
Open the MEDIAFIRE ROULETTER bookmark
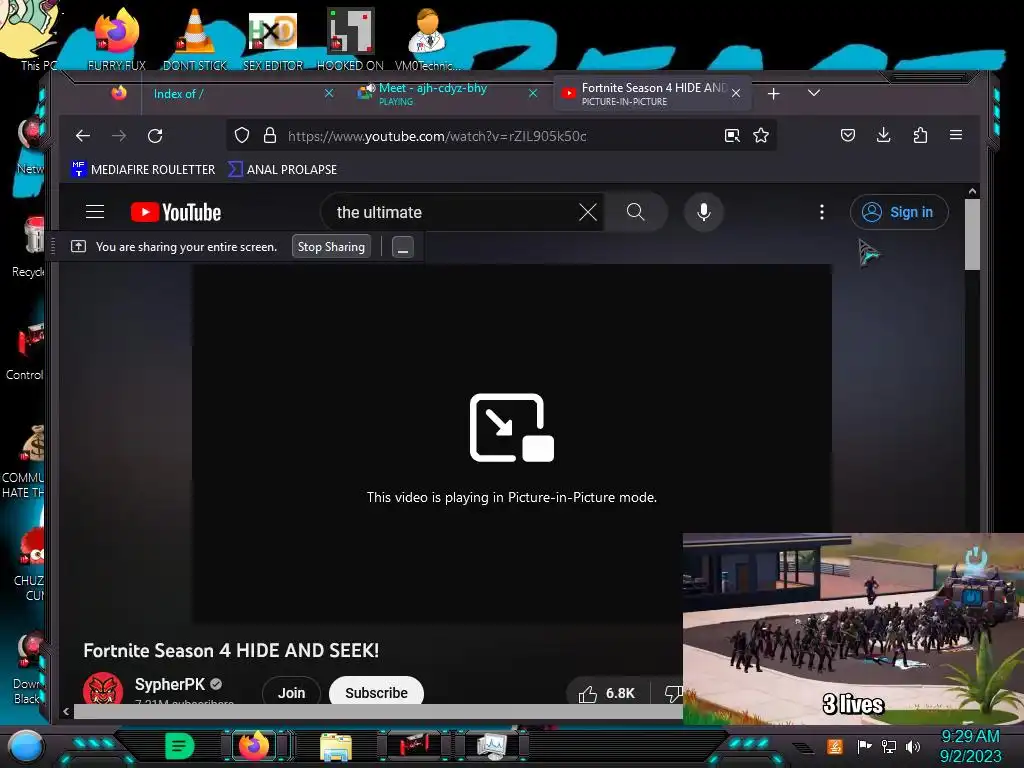coord(143,170)
